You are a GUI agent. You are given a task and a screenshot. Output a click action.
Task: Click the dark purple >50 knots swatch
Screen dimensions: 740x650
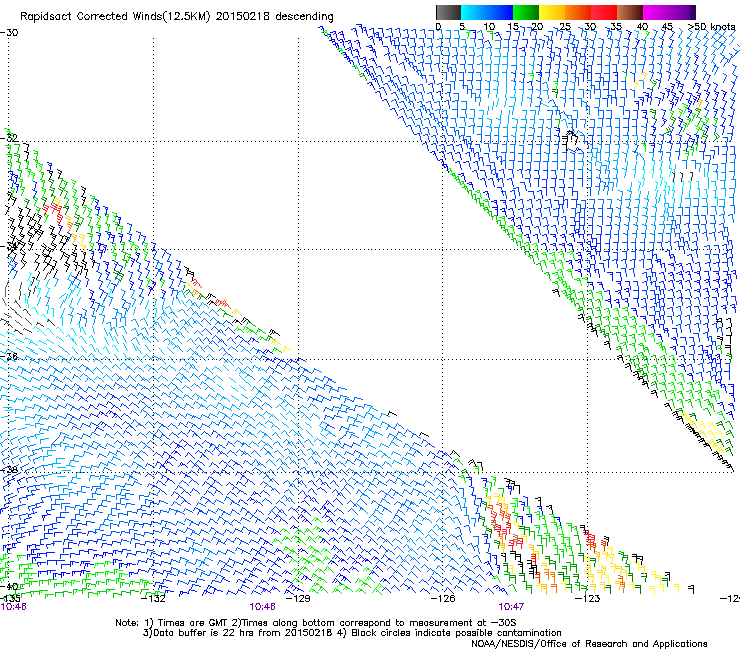(x=692, y=12)
